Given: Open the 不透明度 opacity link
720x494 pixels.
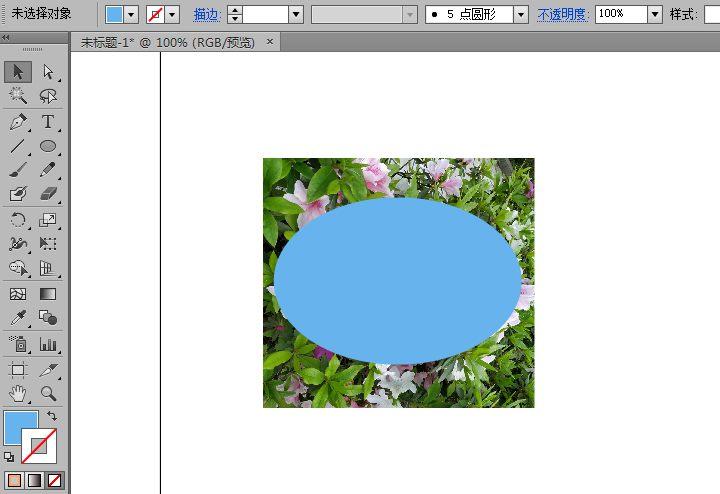Looking at the screenshot, I should pos(563,15).
